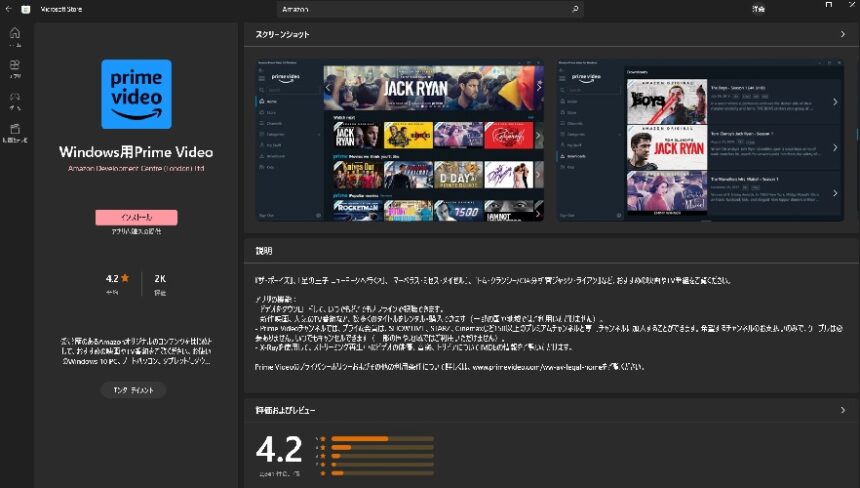The image size is (860, 488).
Task: Click the large 4.2 review score
Action: [x=279, y=450]
